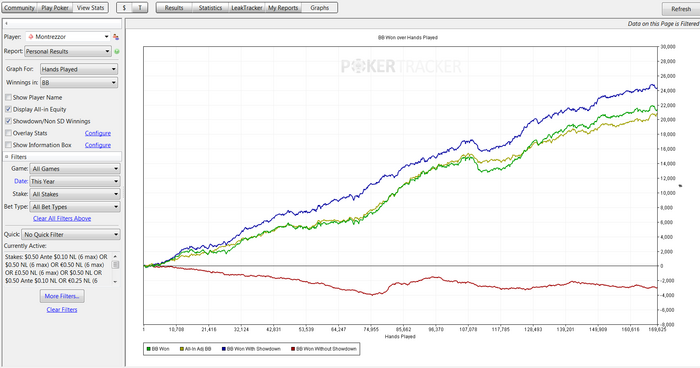Image resolution: width=700 pixels, height=368 pixels.
Task: Click the select players icon beside Player
Action: pos(116,37)
